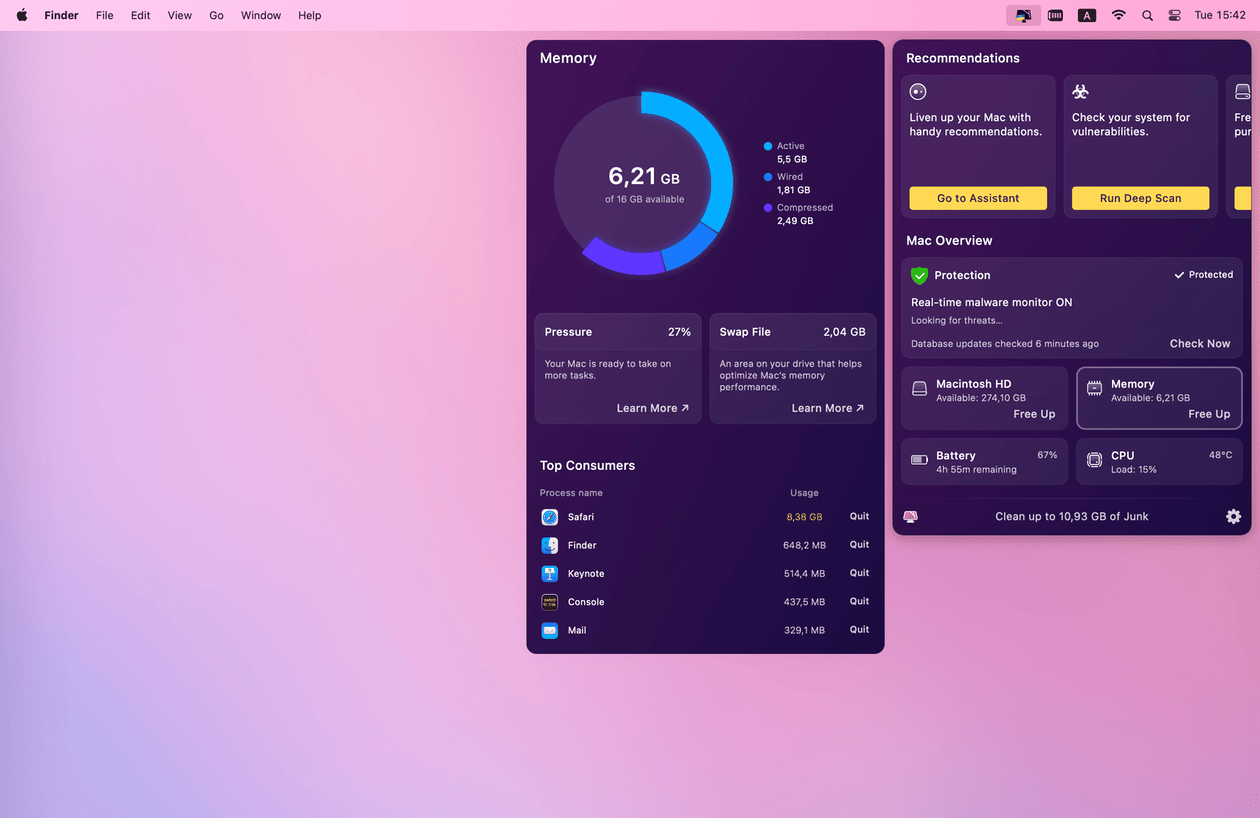Click the CleanMyMac icon in the menu bar

pos(1023,15)
